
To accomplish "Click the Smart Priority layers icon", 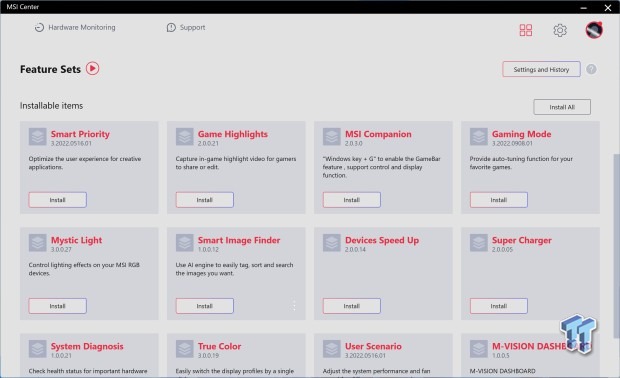I will 38,137.
